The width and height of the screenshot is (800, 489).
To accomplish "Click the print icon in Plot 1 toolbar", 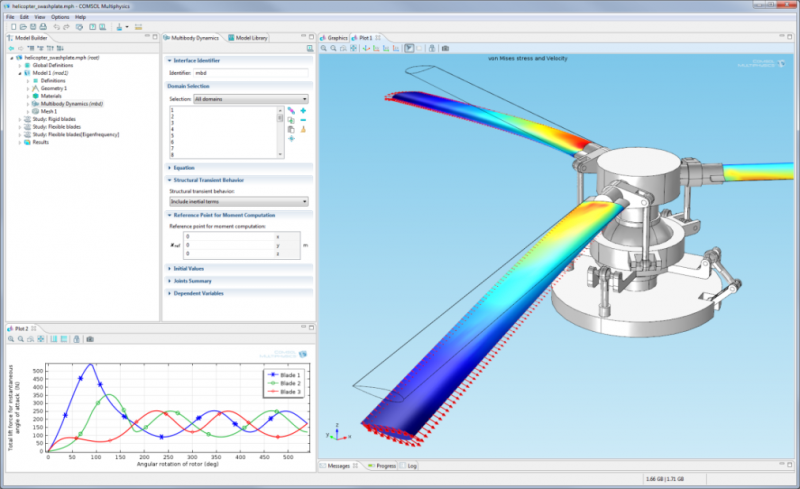I will click(432, 48).
